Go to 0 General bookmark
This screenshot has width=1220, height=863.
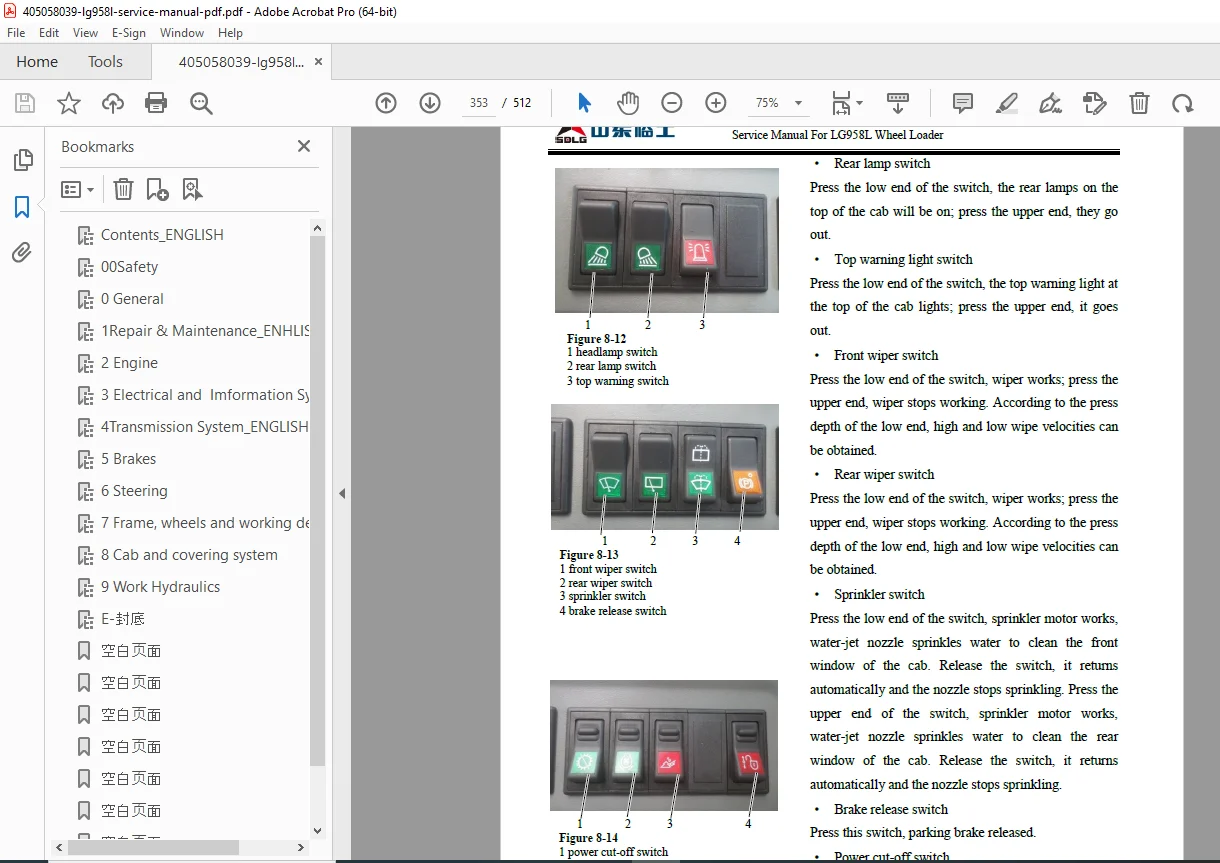pos(132,299)
